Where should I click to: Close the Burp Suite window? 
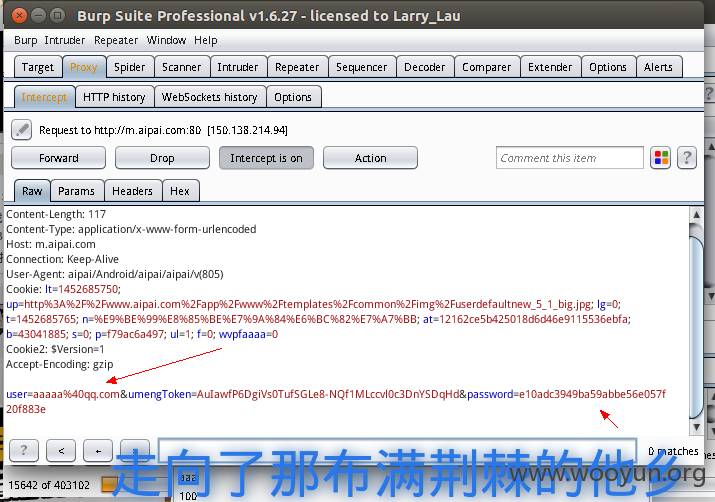(19, 16)
